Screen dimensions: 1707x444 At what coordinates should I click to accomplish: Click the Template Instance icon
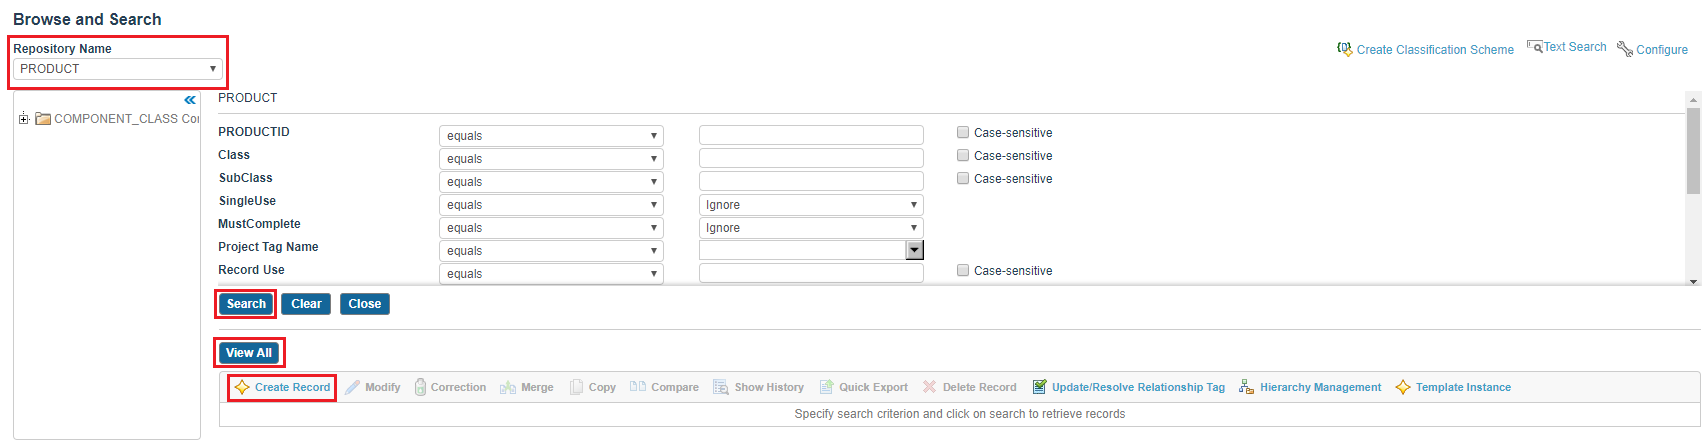tap(1403, 388)
